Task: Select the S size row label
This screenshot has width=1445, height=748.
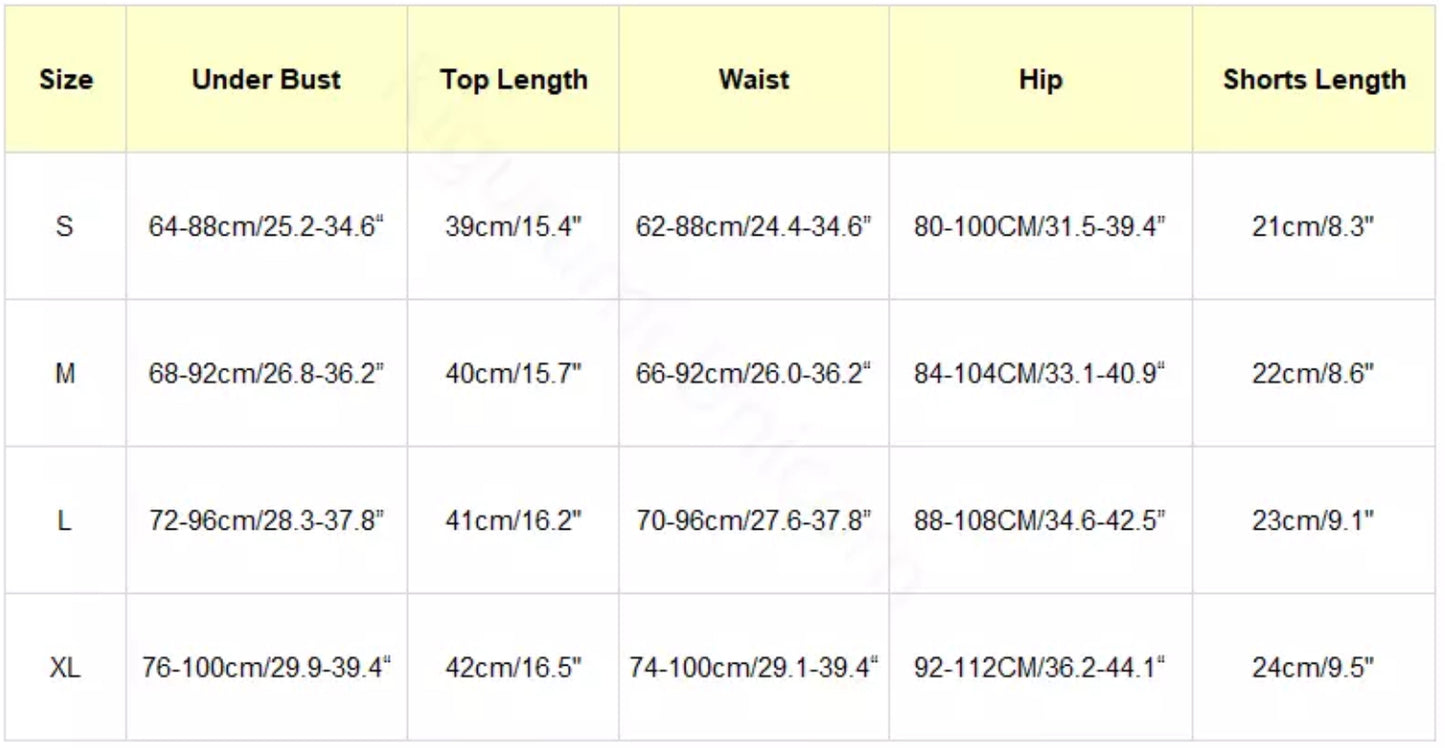Action: (65, 227)
